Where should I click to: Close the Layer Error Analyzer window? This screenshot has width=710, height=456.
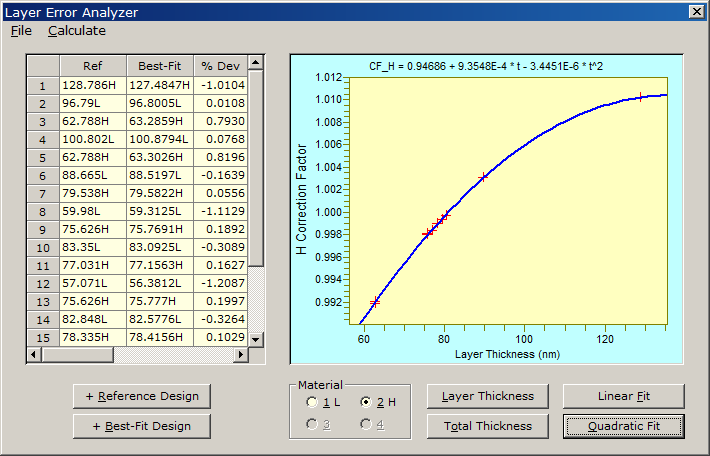(x=696, y=11)
